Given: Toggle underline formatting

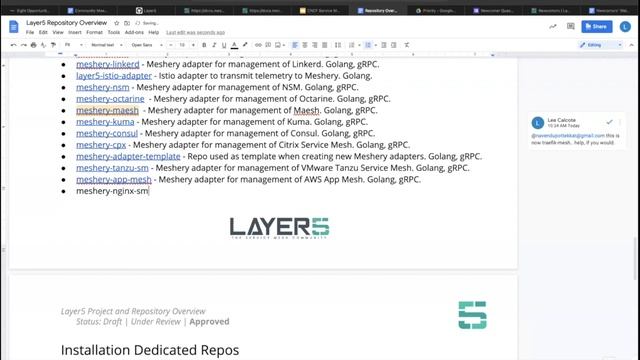Looking at the screenshot, I should (x=224, y=45).
